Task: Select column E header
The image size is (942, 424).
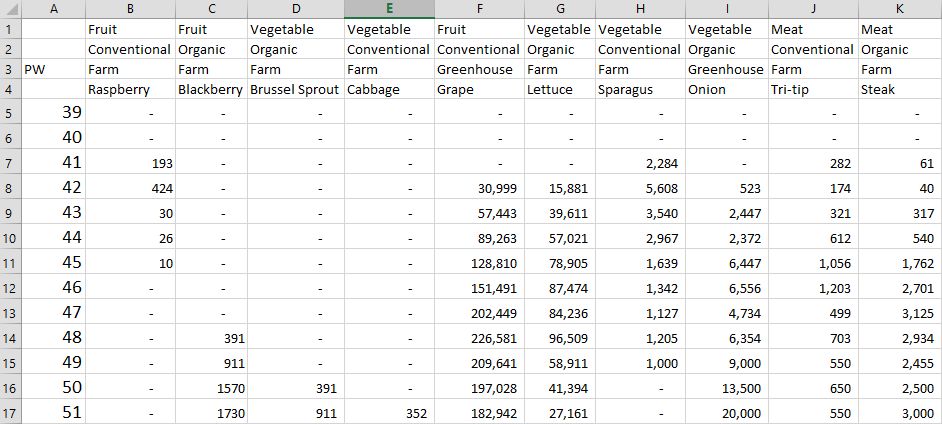Action: click(x=389, y=9)
